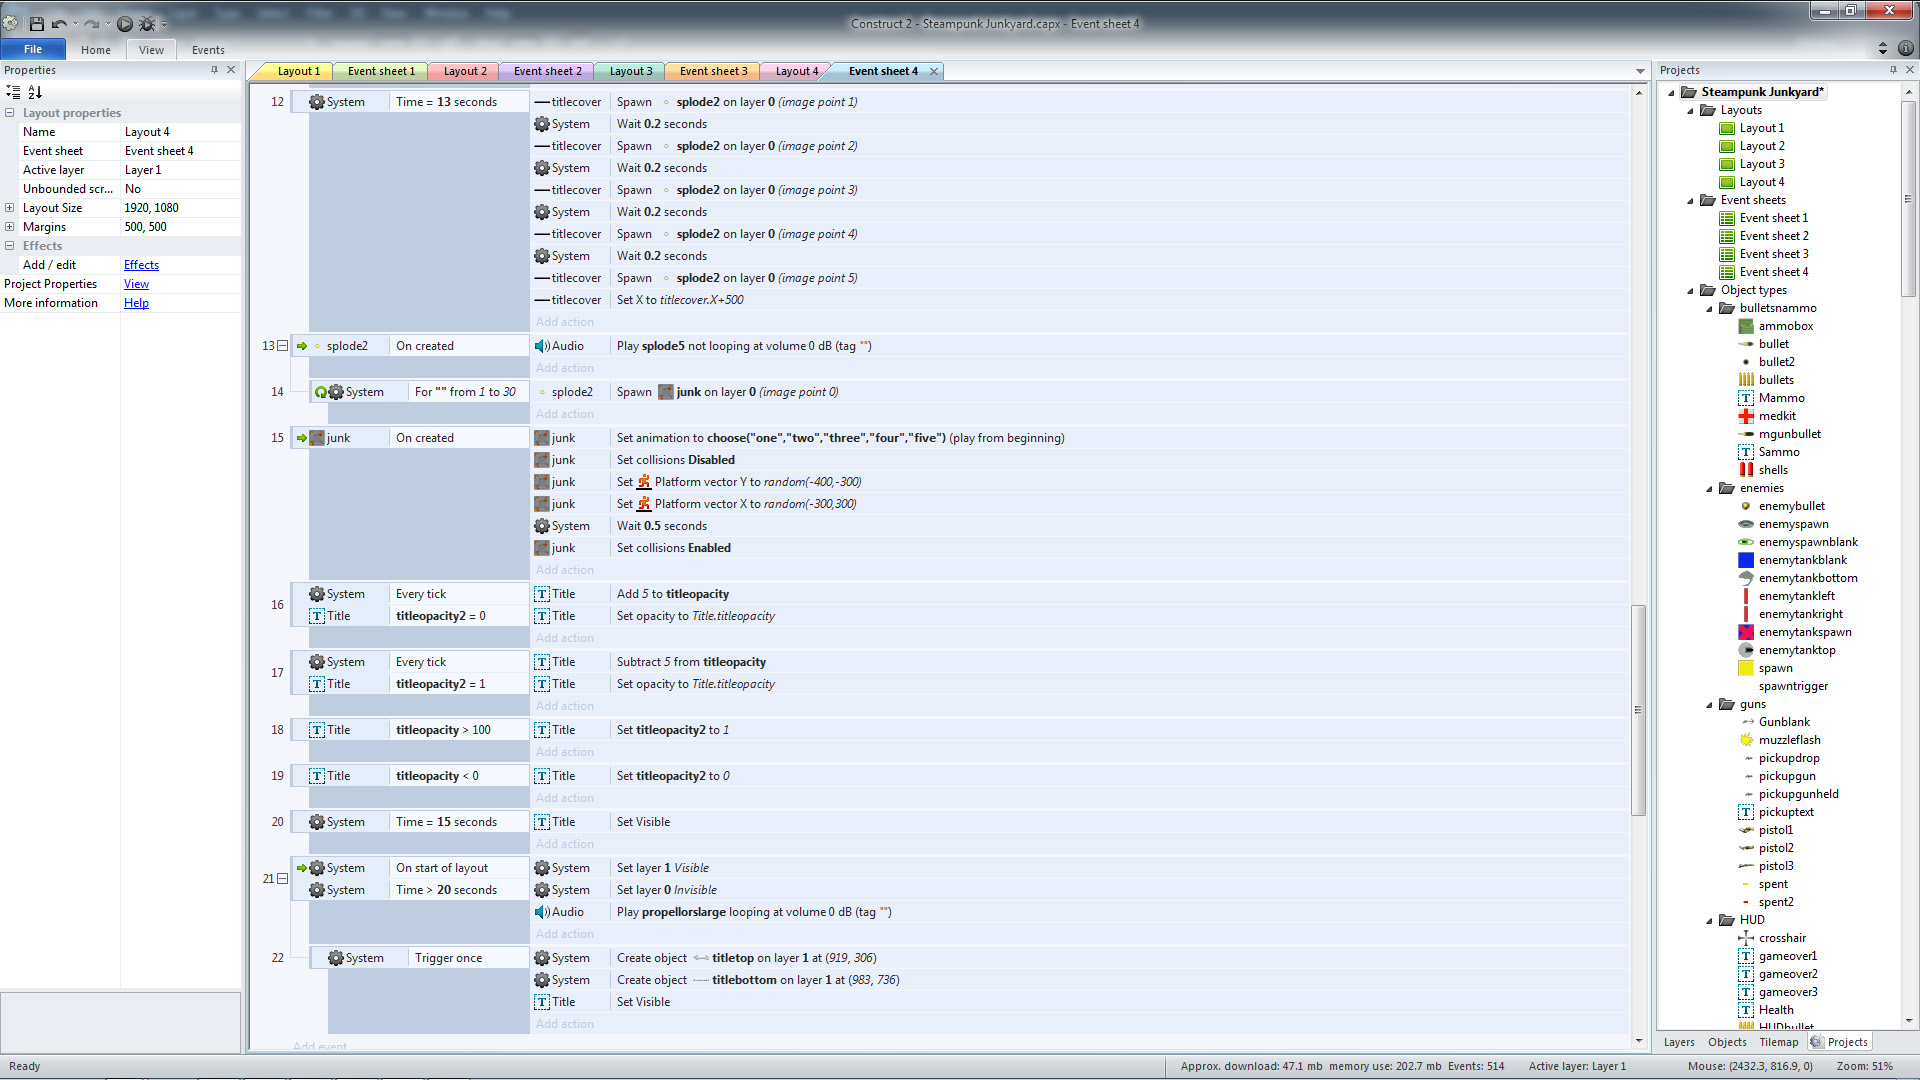This screenshot has height=1080, width=1920.
Task: Collapse the Layout properties section
Action: (9, 113)
